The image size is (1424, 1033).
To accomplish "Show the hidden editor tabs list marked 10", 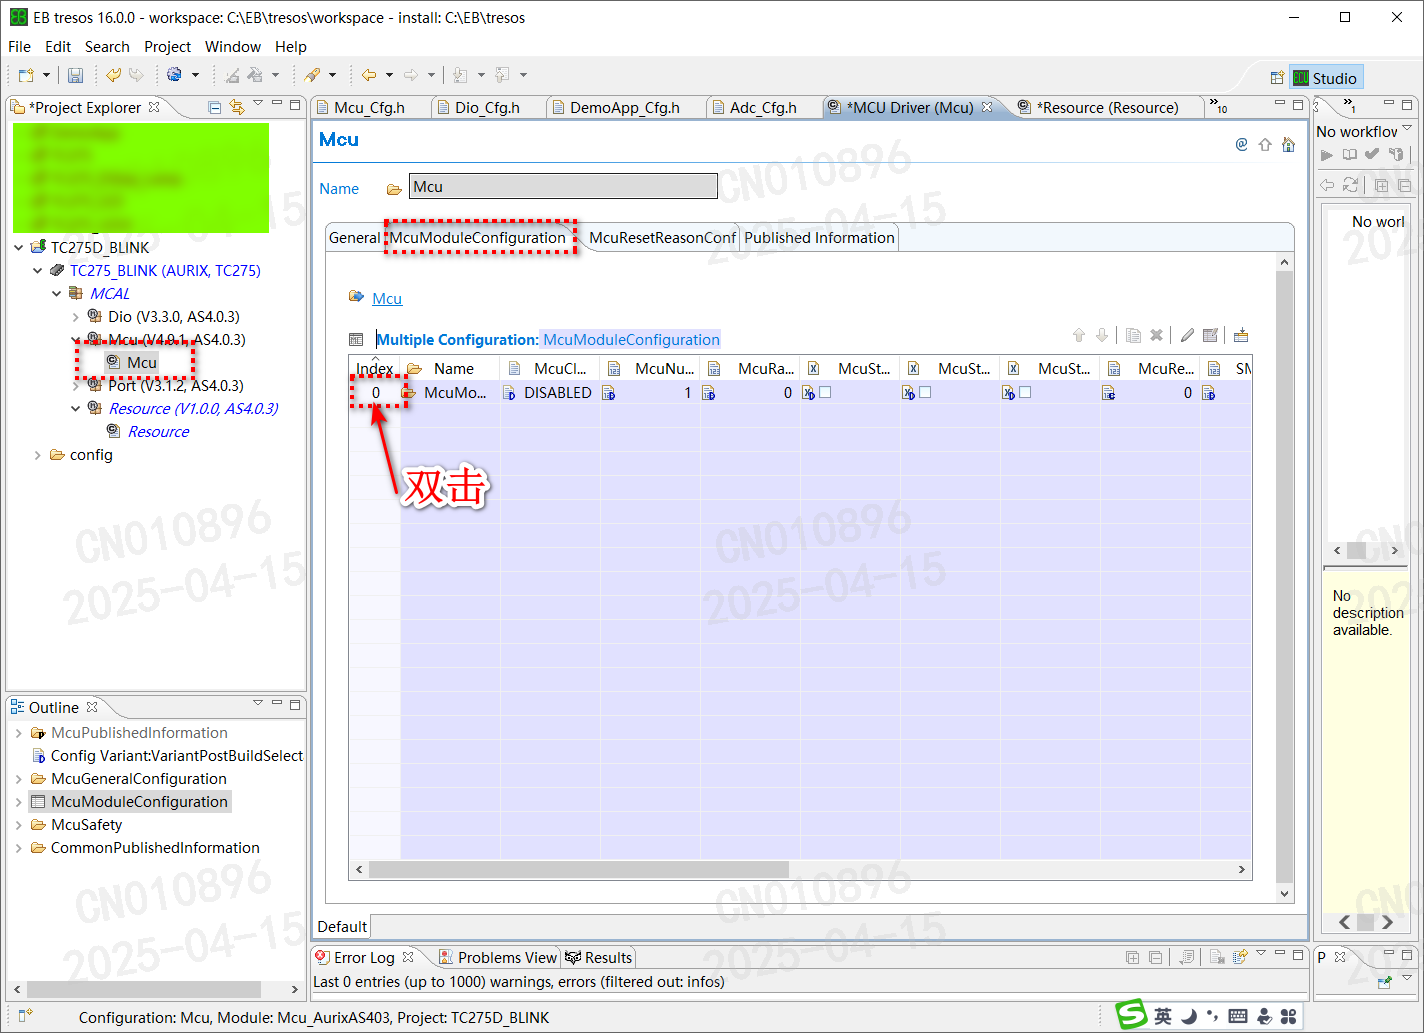I will point(1218,106).
